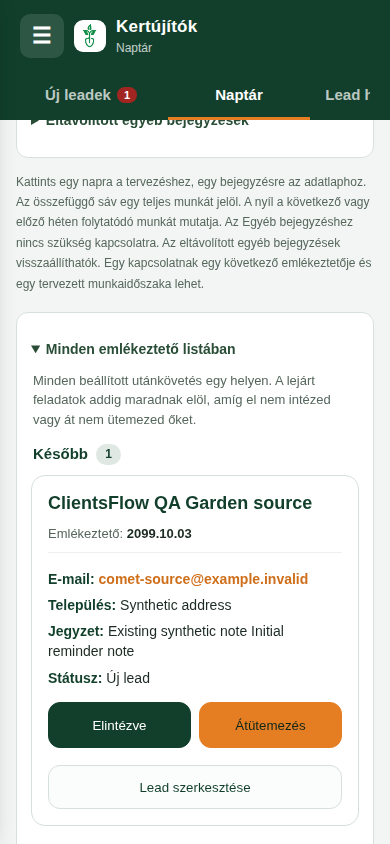This screenshot has width=390, height=844.
Task: Click the orange Átütemezés button
Action: pyautogui.click(x=271, y=725)
